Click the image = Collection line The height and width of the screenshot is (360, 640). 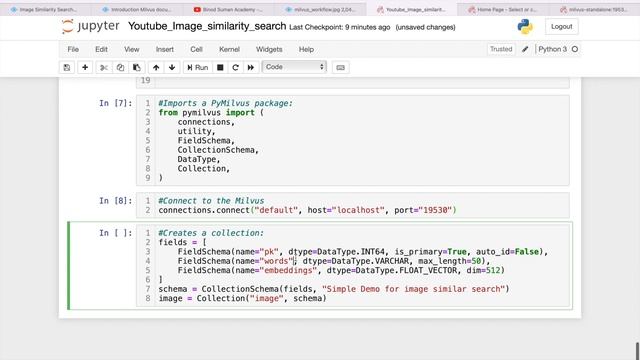(x=242, y=298)
